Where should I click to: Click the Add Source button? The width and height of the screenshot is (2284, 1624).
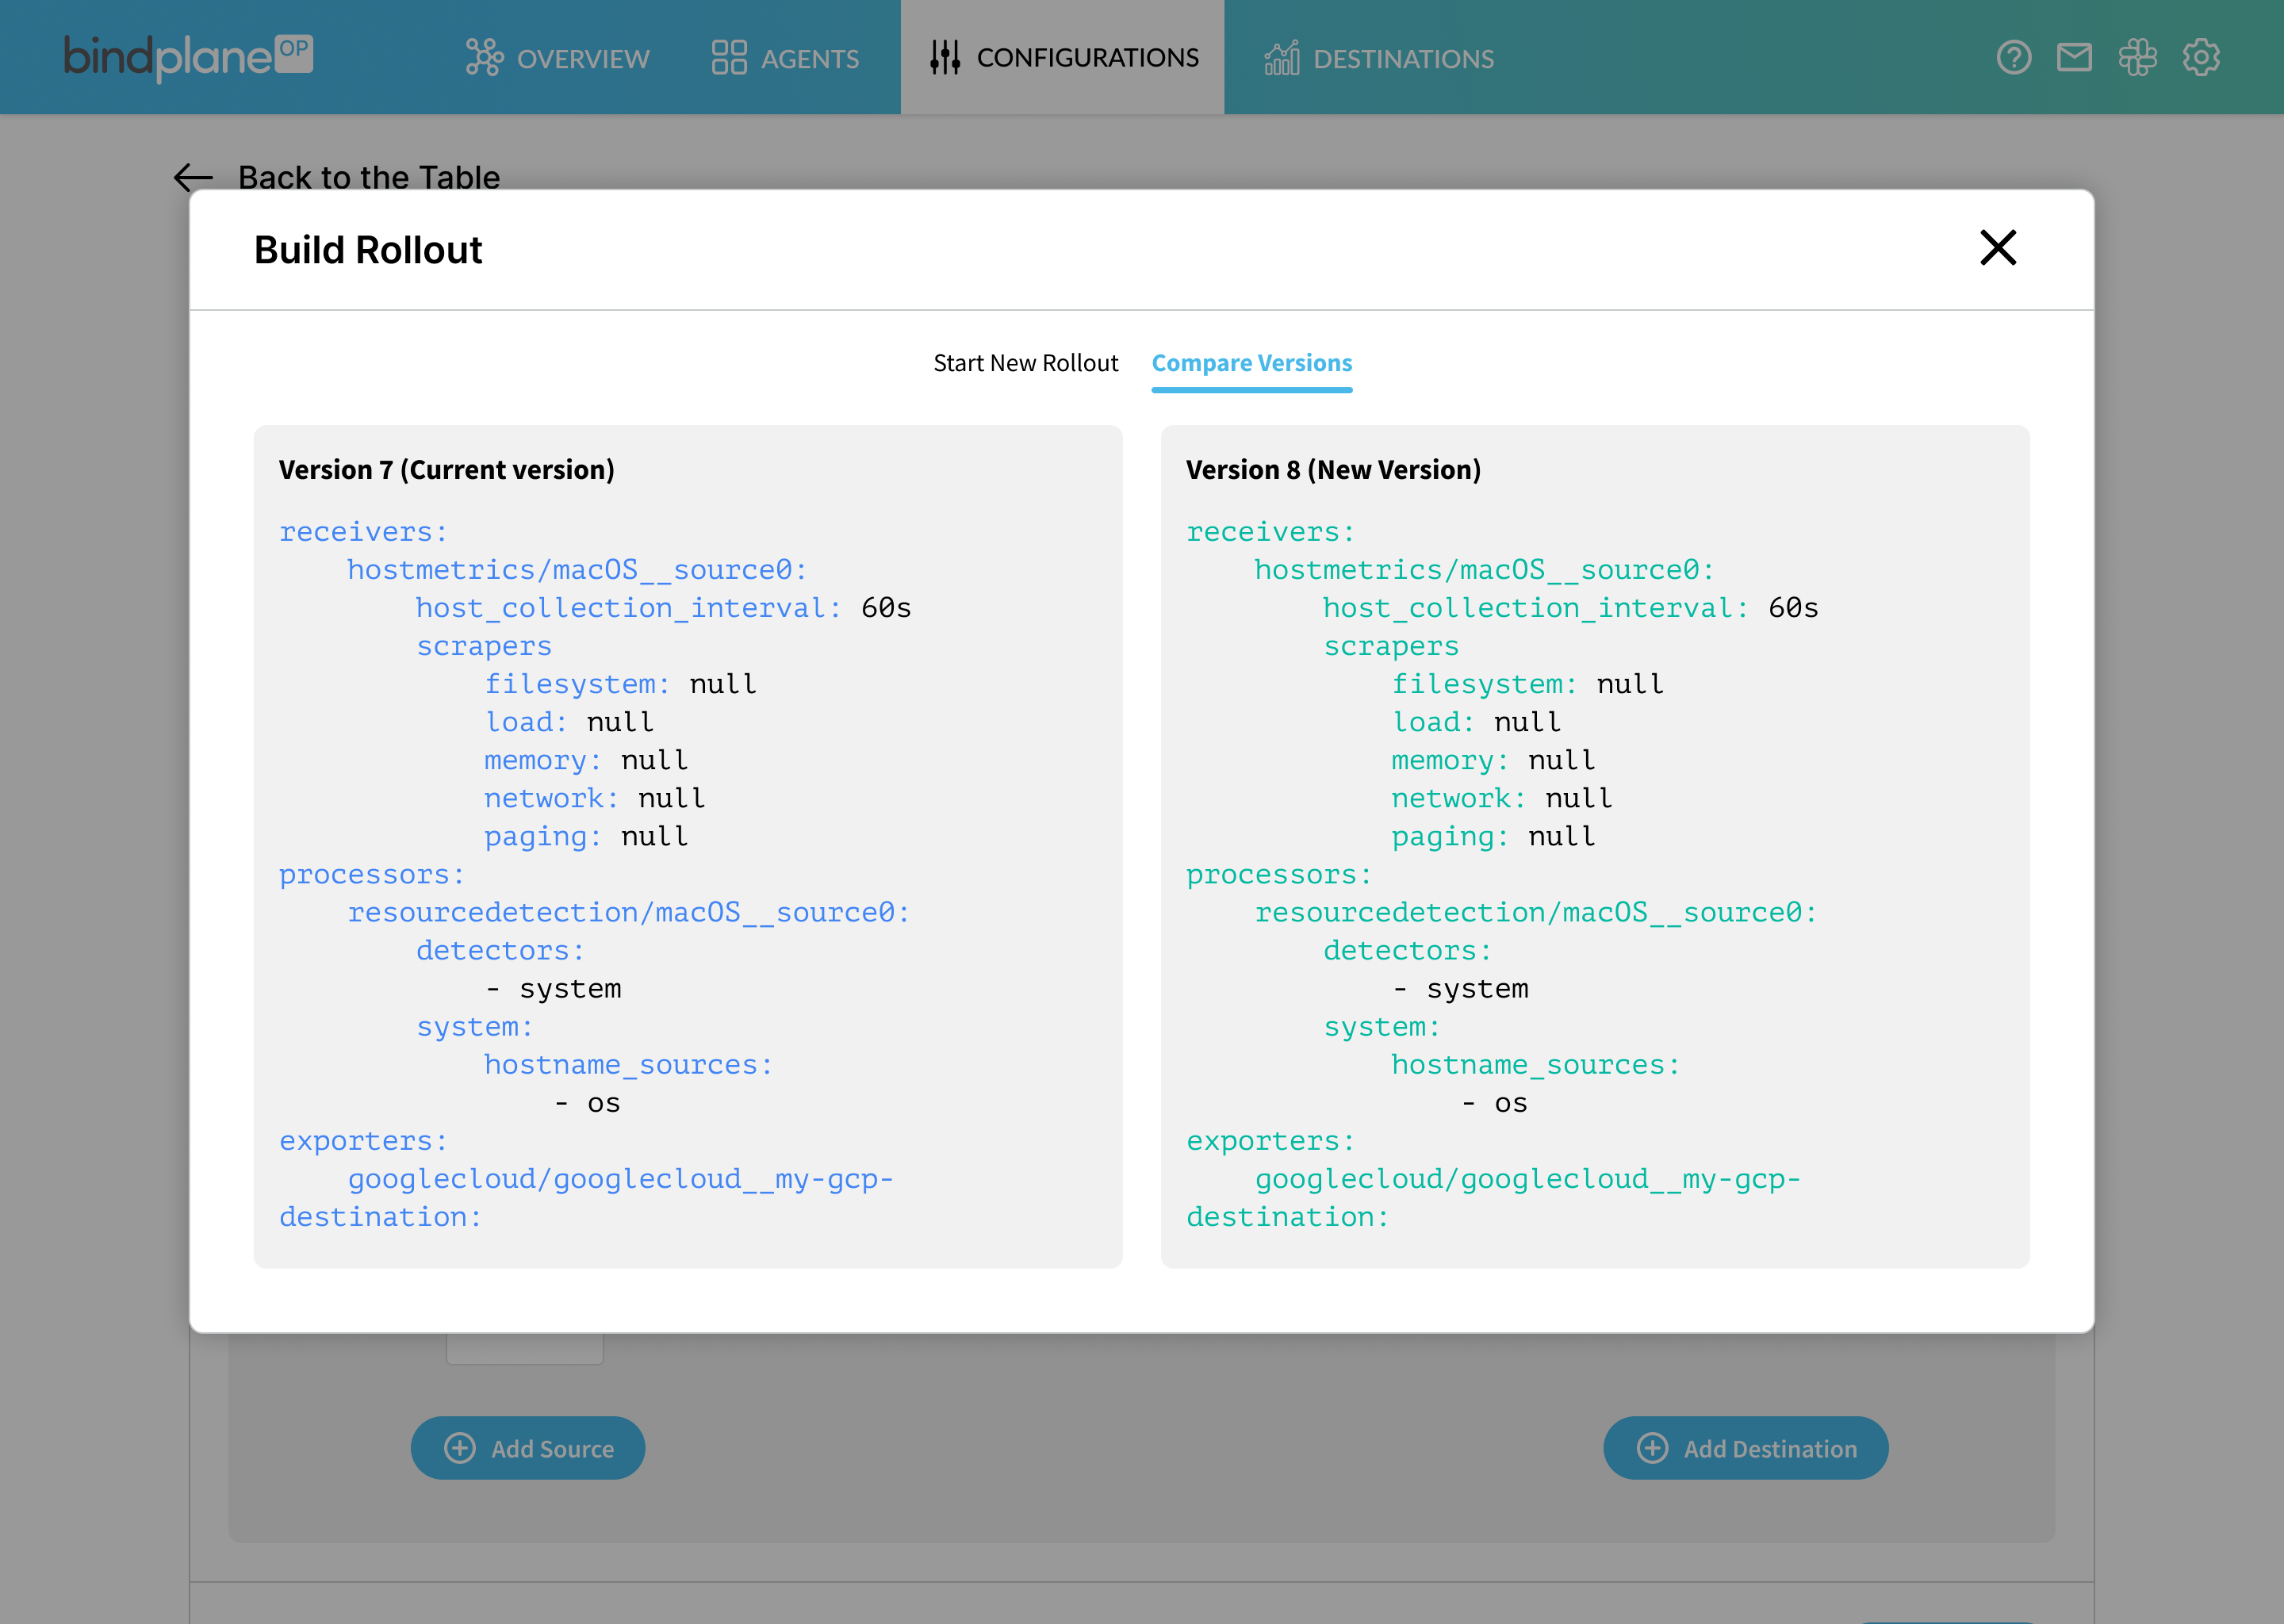coord(527,1448)
